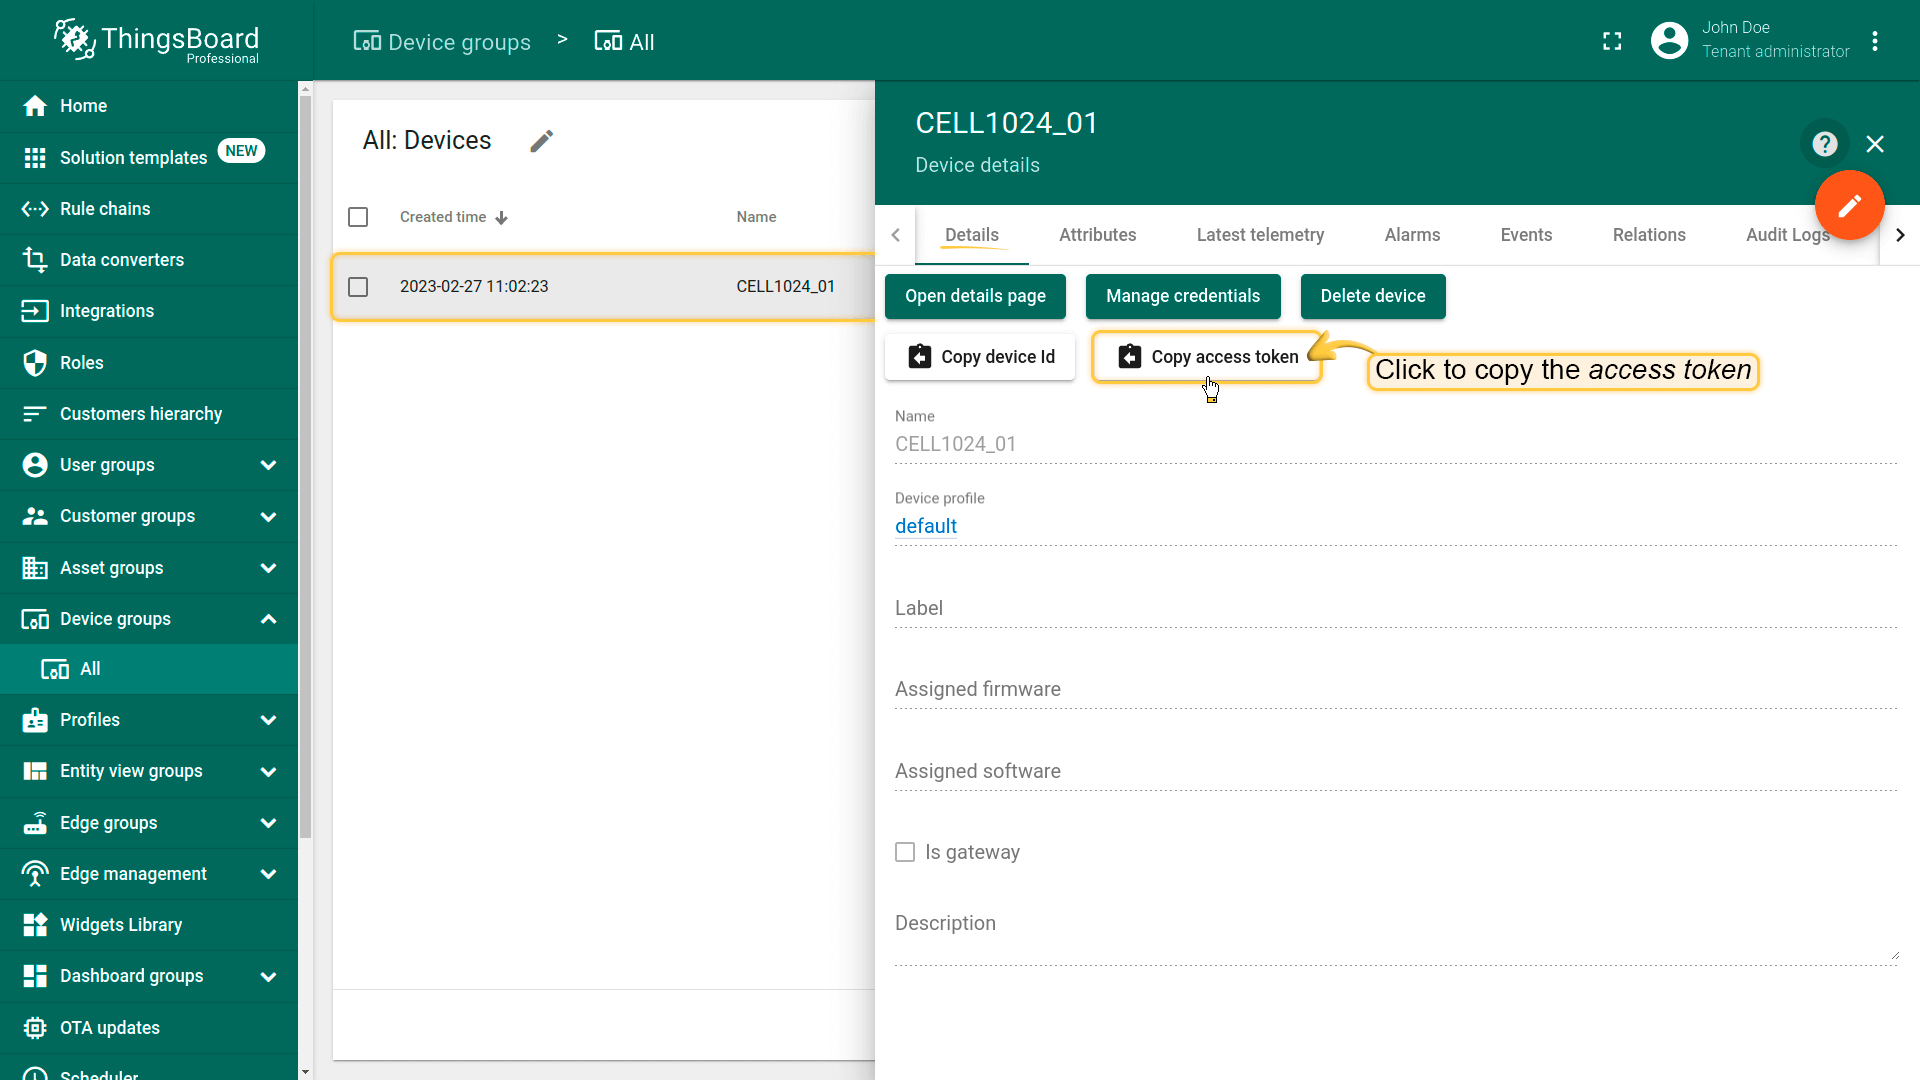Open the user menu three-dots icon
This screenshot has height=1080, width=1920.
(1875, 41)
